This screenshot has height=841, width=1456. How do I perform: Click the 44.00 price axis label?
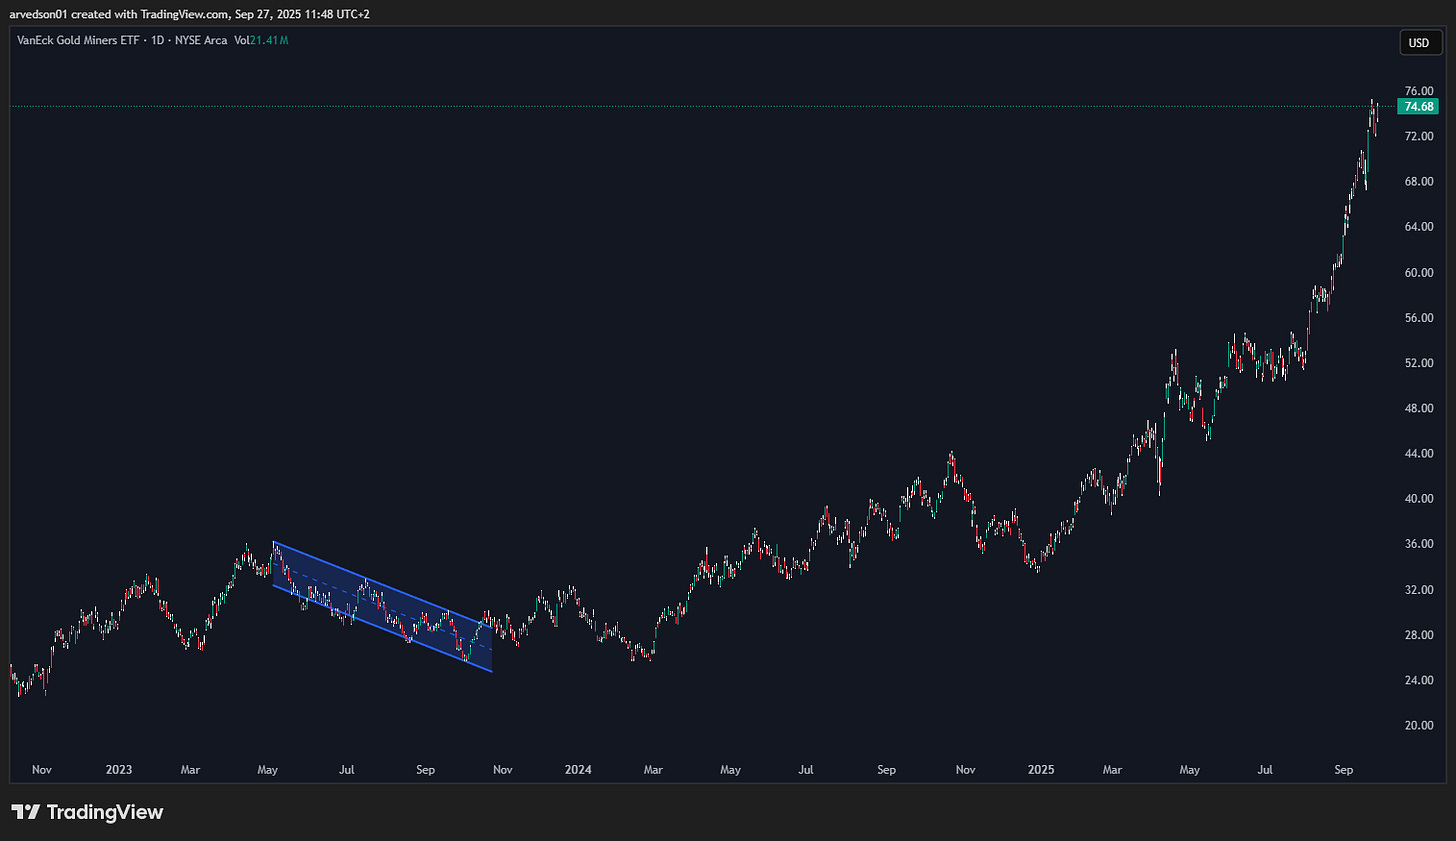tap(1419, 454)
